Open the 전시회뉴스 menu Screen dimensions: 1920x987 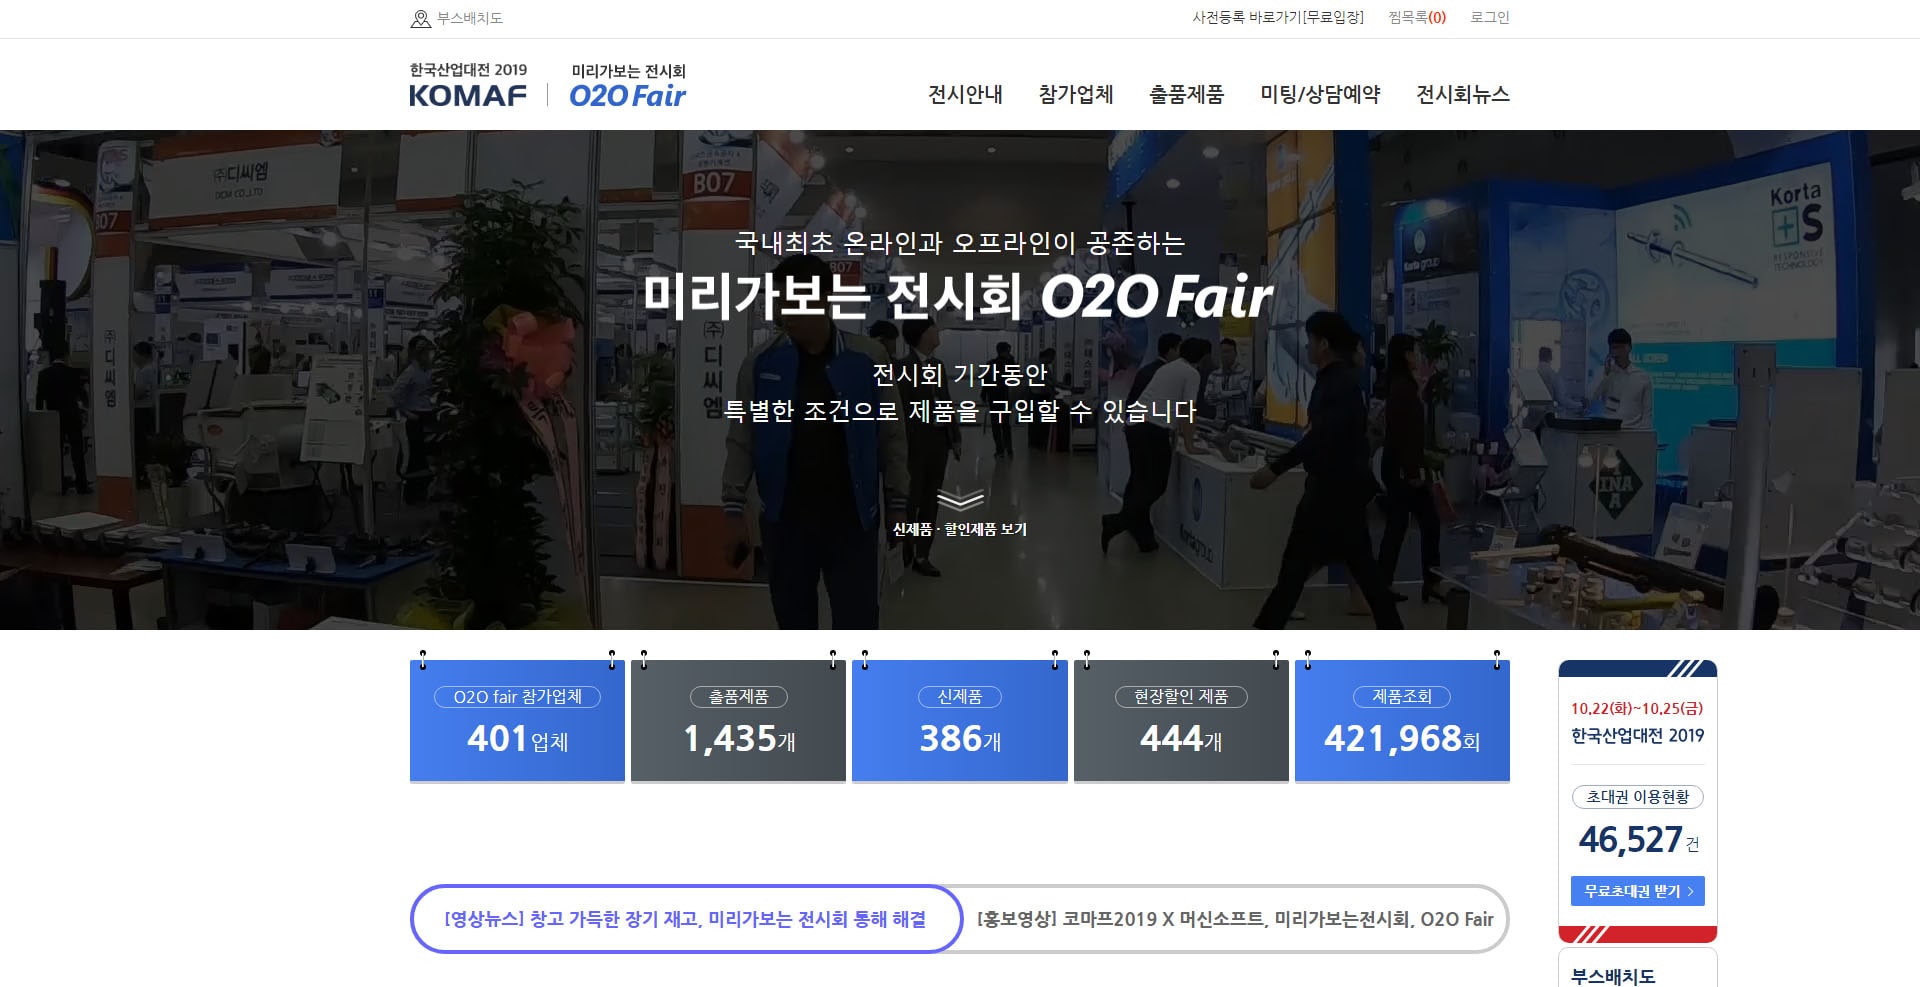coord(1463,94)
